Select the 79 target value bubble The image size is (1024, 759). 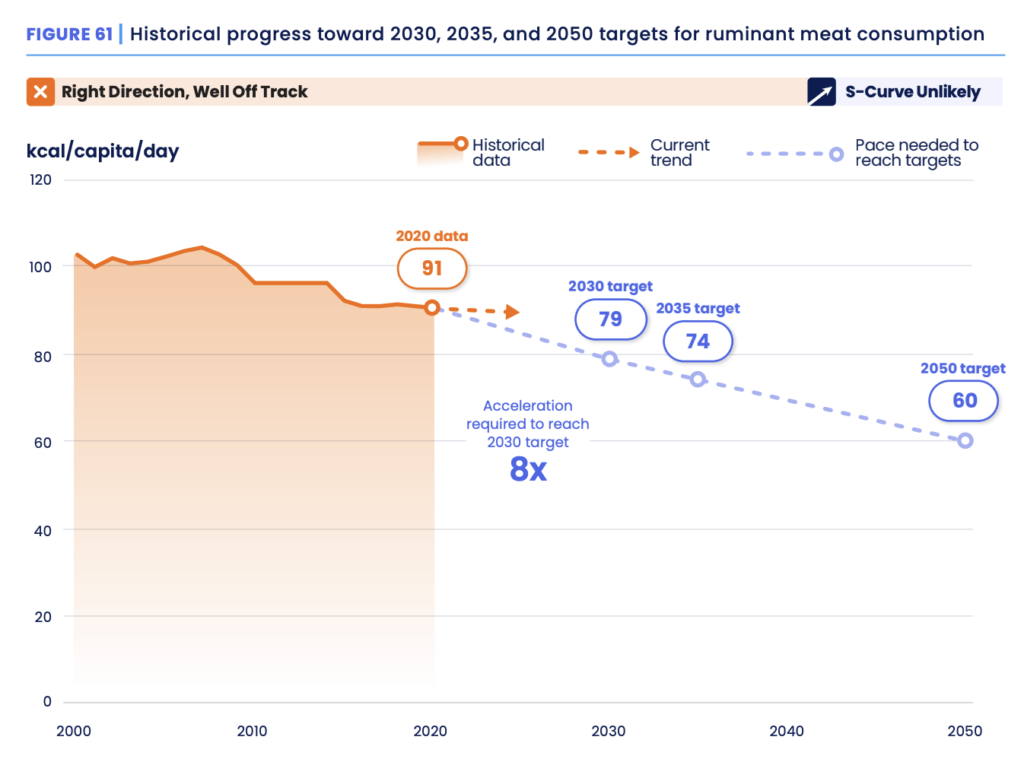click(x=610, y=319)
